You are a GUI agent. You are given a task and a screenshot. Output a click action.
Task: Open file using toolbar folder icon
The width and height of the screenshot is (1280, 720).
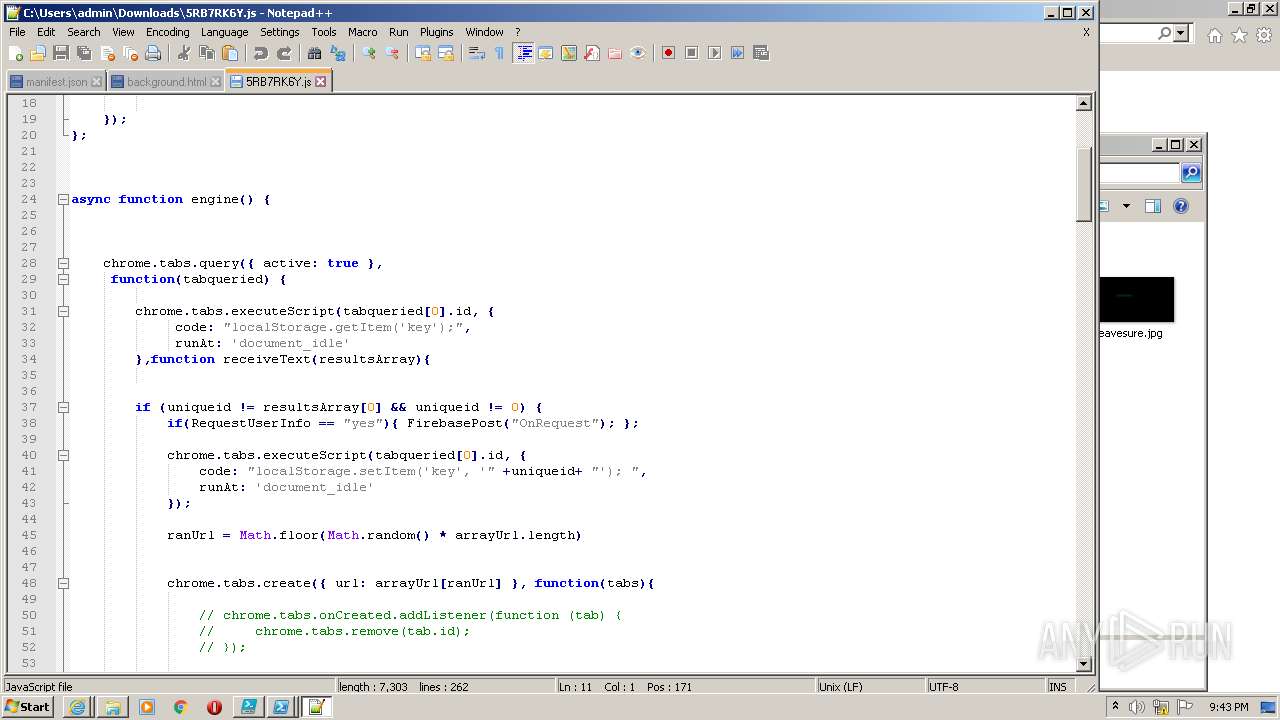(38, 53)
